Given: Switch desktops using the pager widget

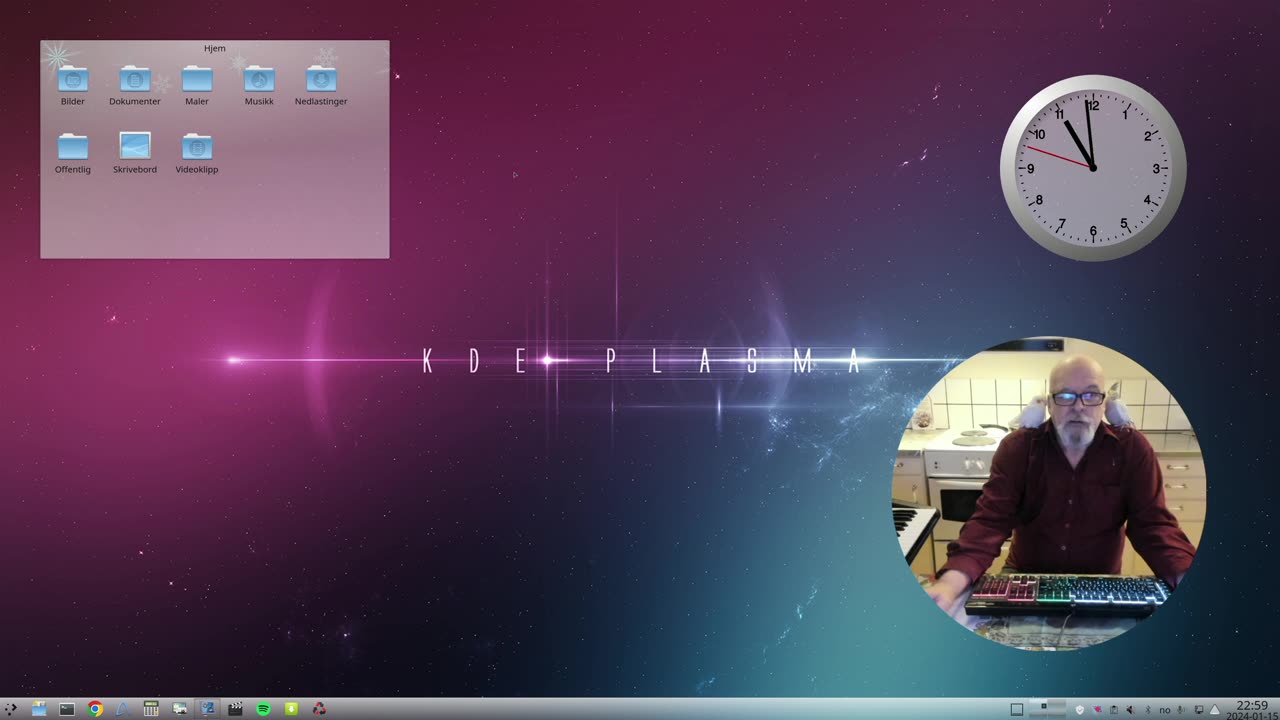Looking at the screenshot, I should point(1047,709).
